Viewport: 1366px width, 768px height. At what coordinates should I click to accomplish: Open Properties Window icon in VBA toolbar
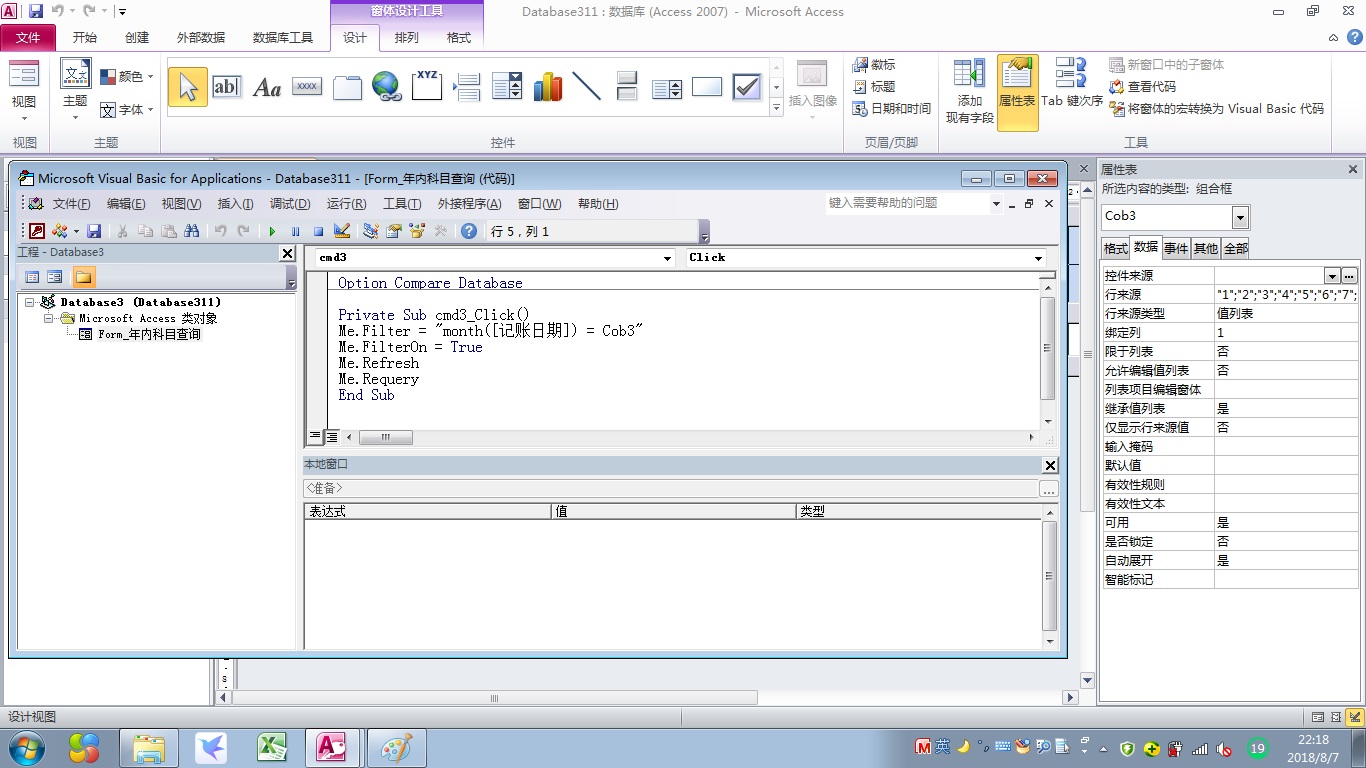coord(394,231)
